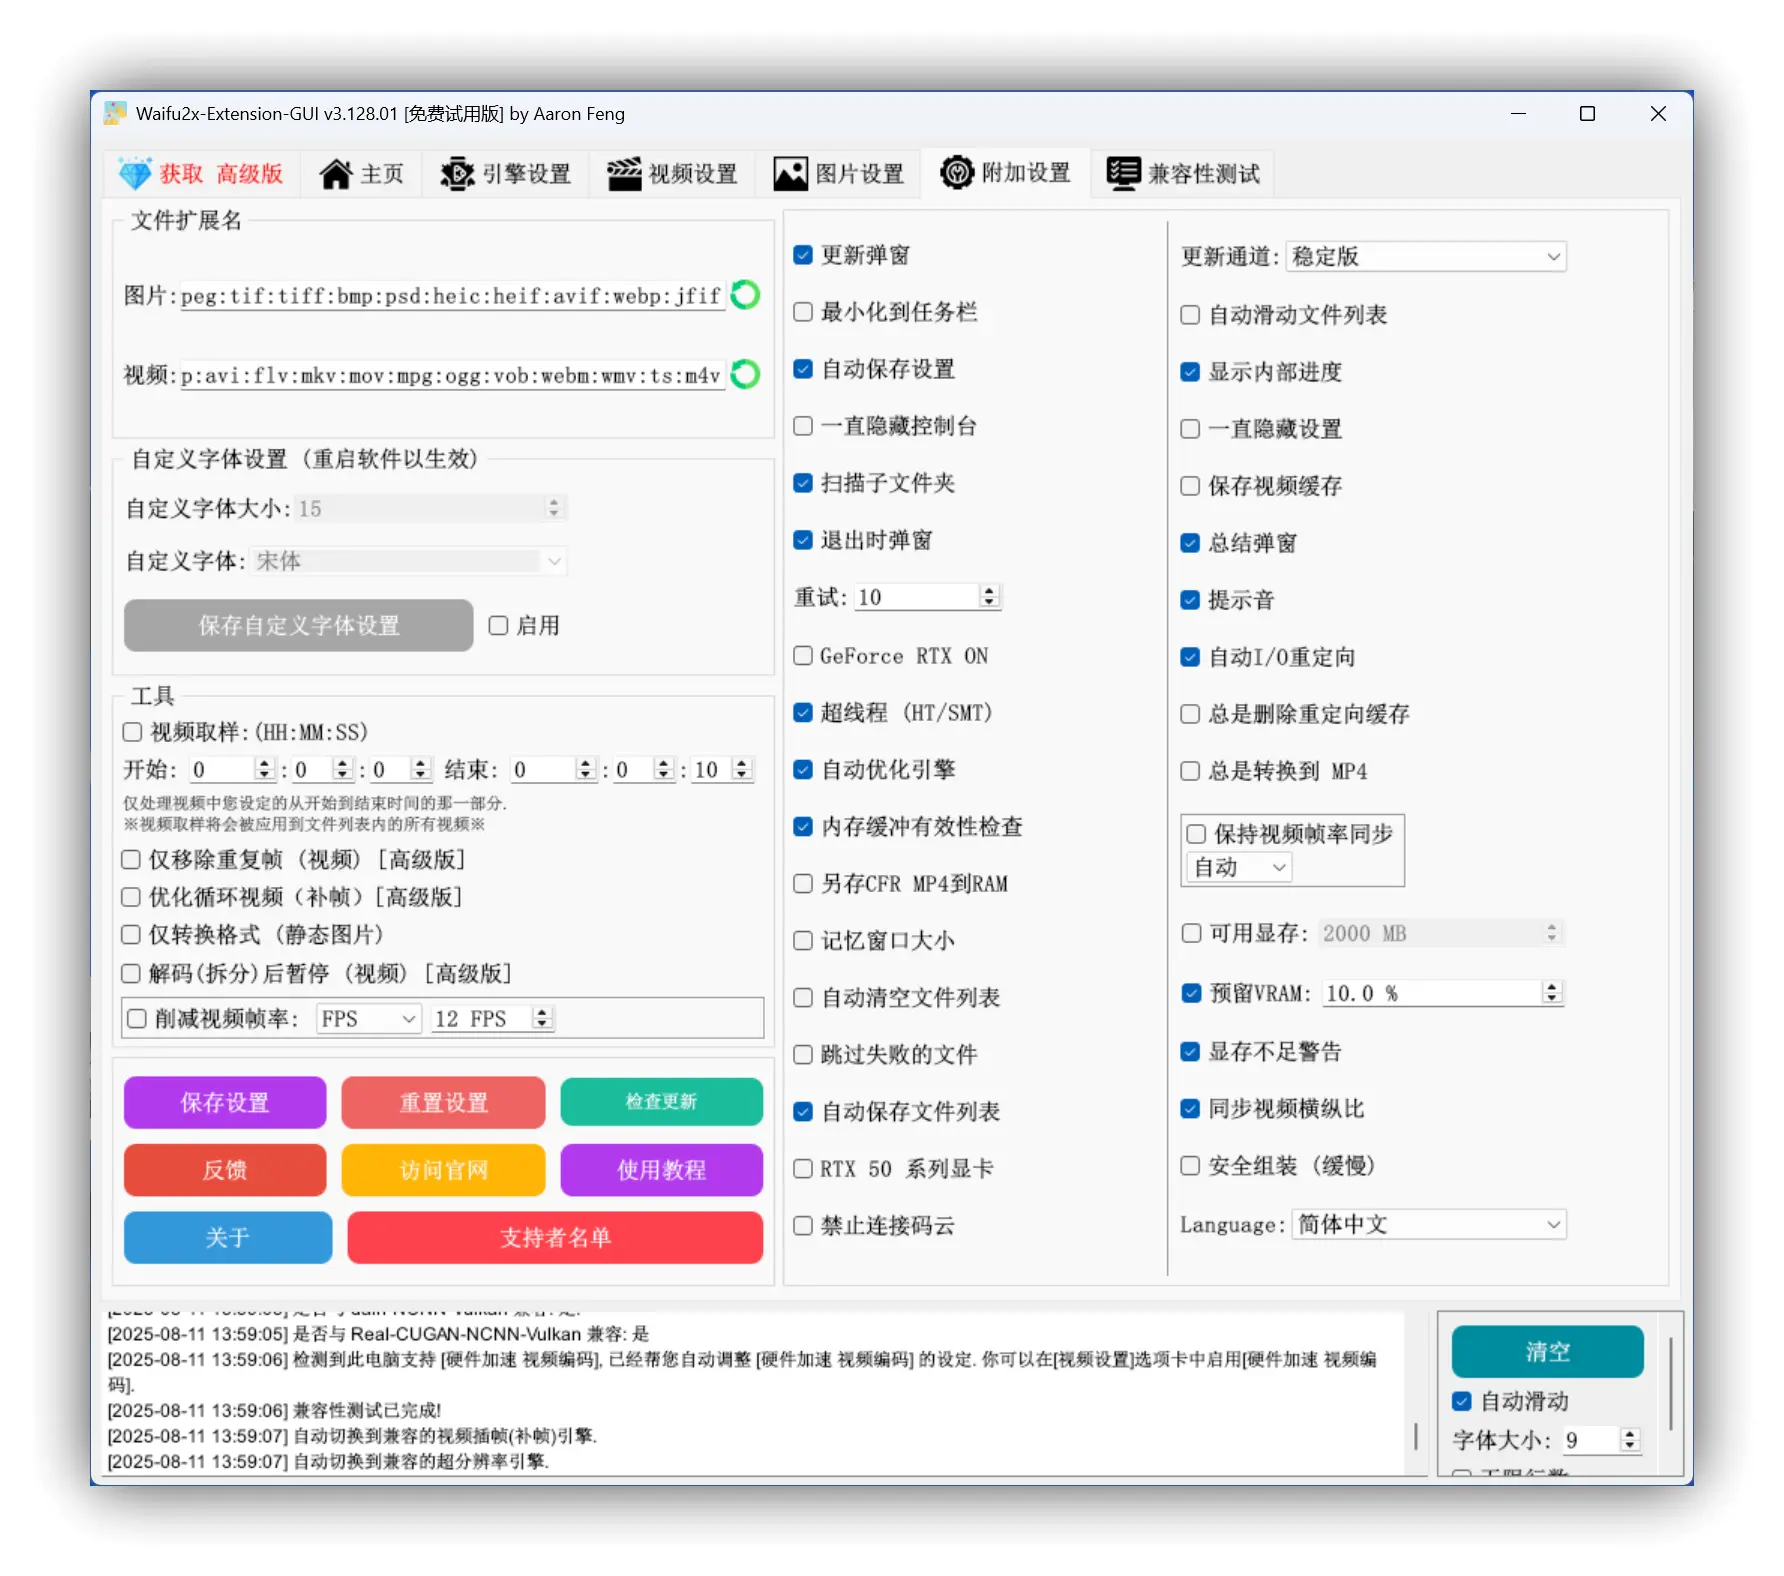This screenshot has width=1784, height=1576.
Task: Click the picture icon on Image Settings tab
Action: (790, 174)
